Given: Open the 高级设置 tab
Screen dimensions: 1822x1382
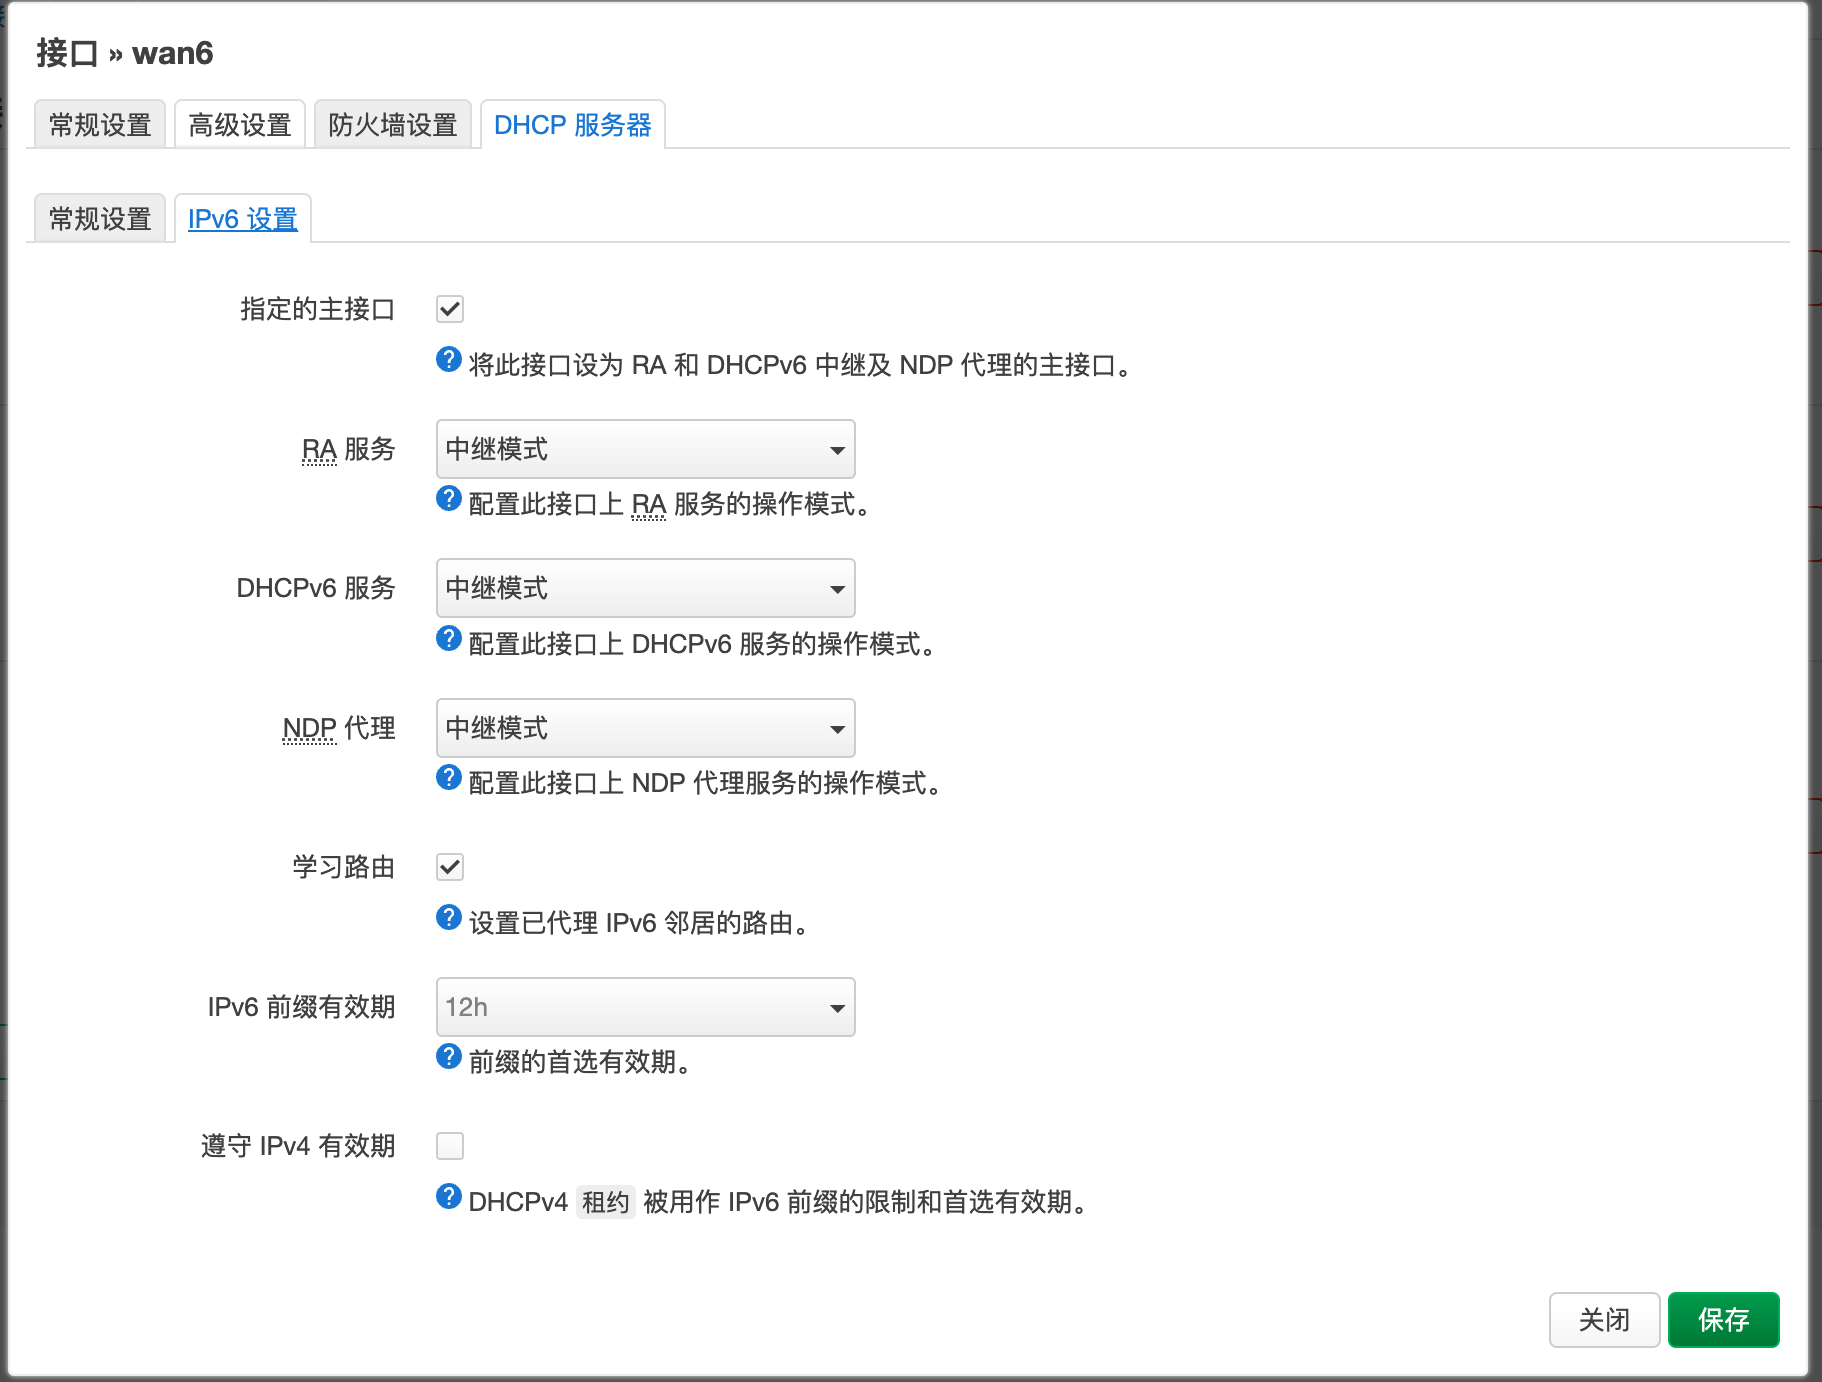Looking at the screenshot, I should (239, 123).
